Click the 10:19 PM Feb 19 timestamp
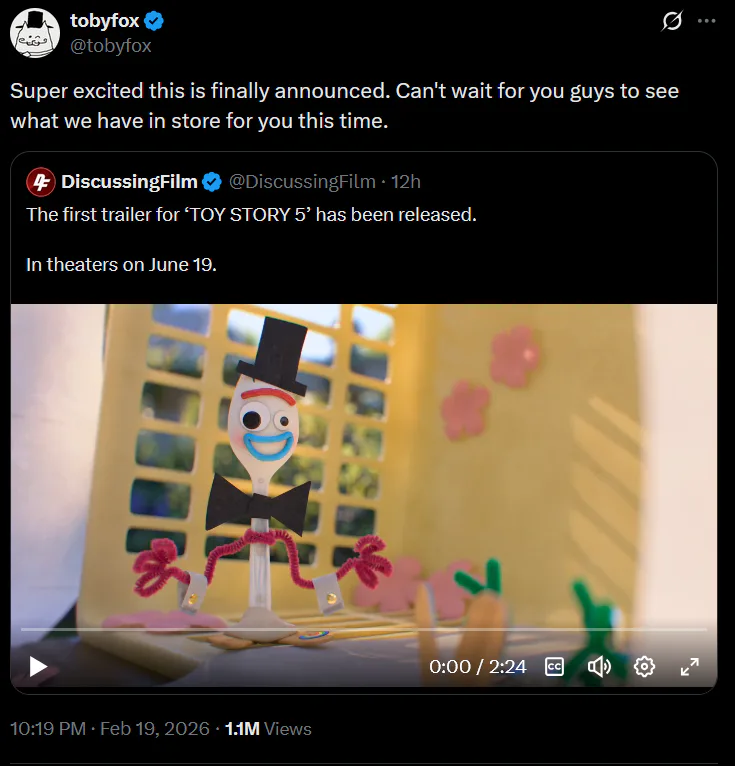This screenshot has height=766, width=735. tap(108, 729)
